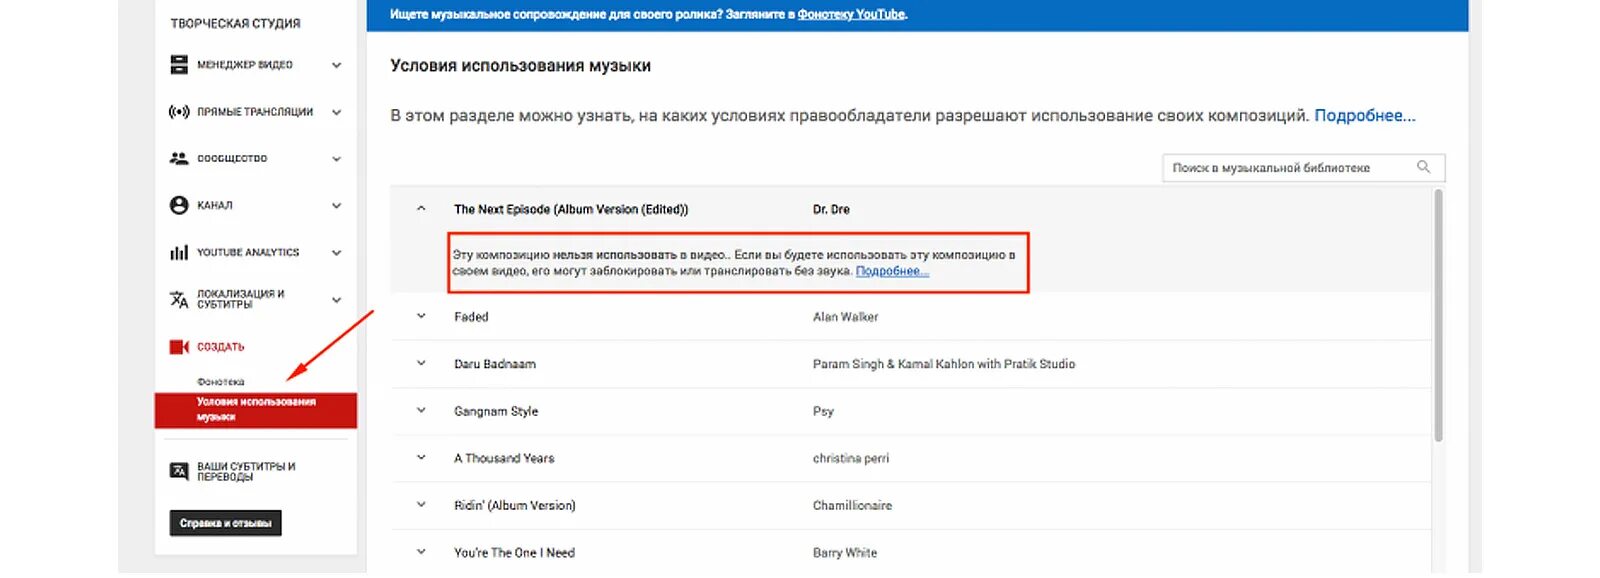Click the Условия использования музыки page heading
This screenshot has height=578, width=1600.
(x=520, y=65)
